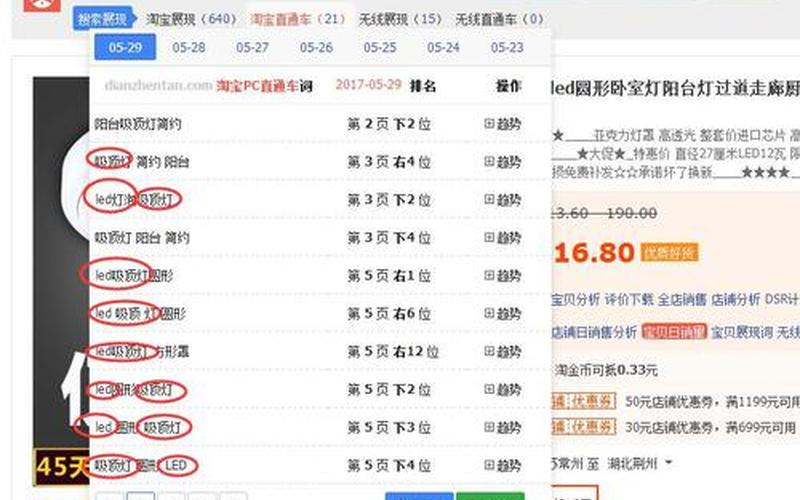The height and width of the screenshot is (500, 800).
Task: Click the orange 优惠促销 badge
Action: coord(669,252)
